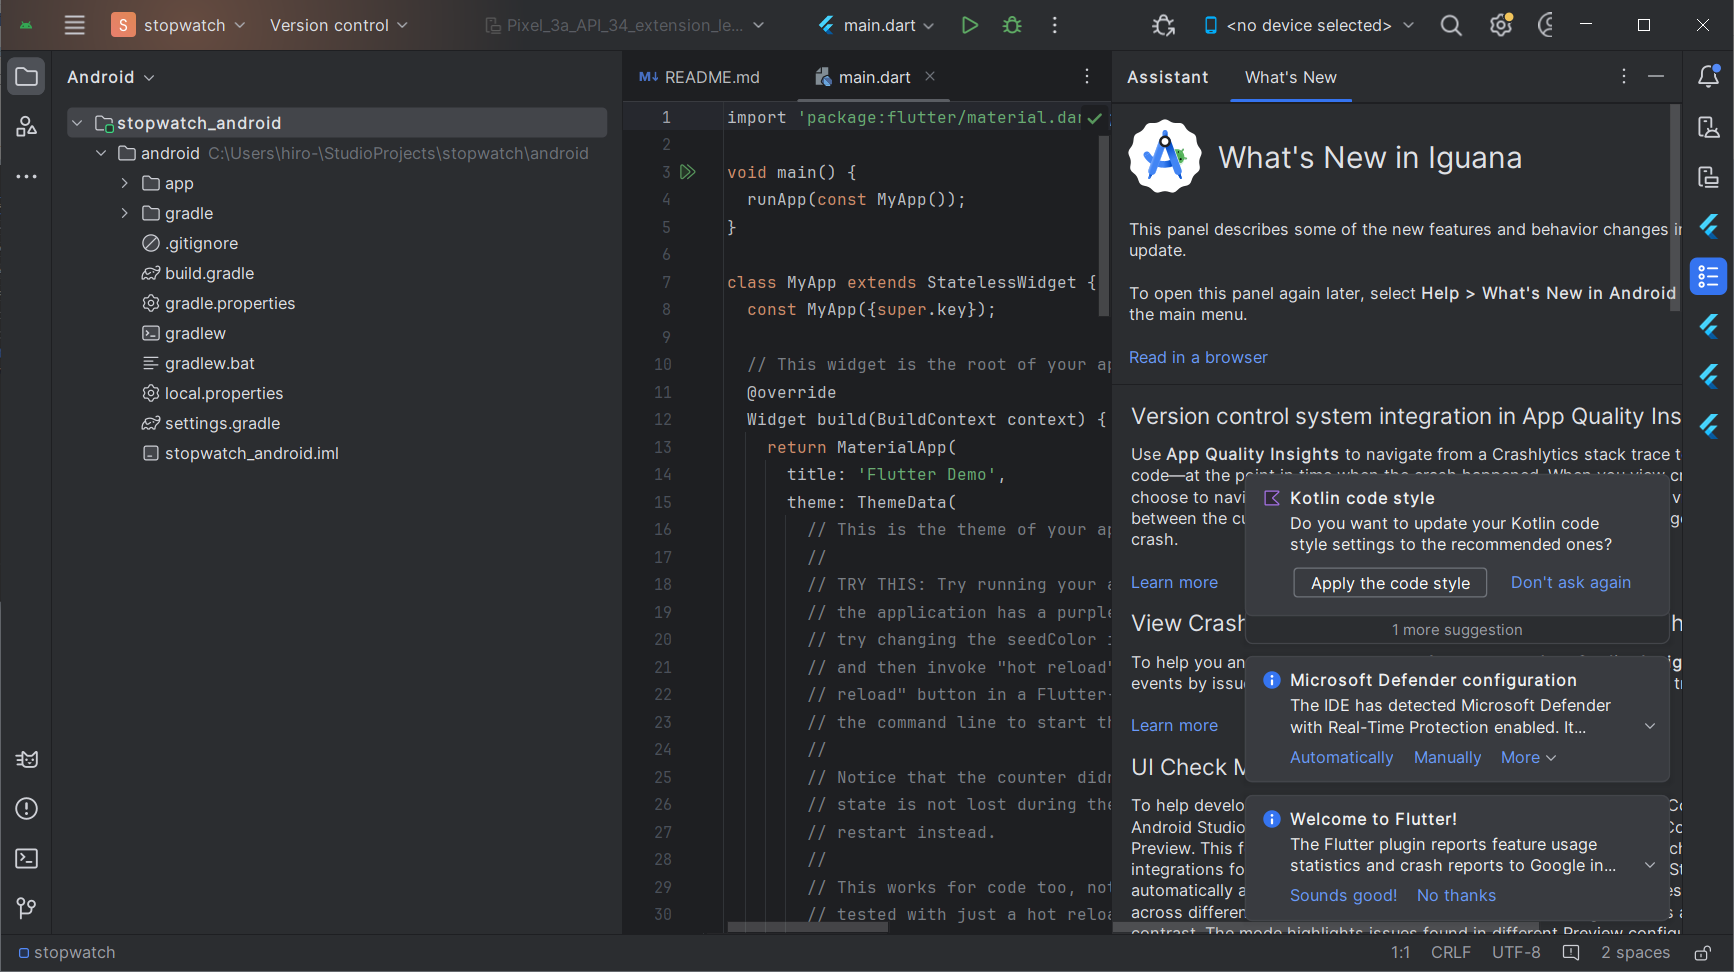Click the run gutter icon beside main()
The width and height of the screenshot is (1734, 972).
click(688, 172)
